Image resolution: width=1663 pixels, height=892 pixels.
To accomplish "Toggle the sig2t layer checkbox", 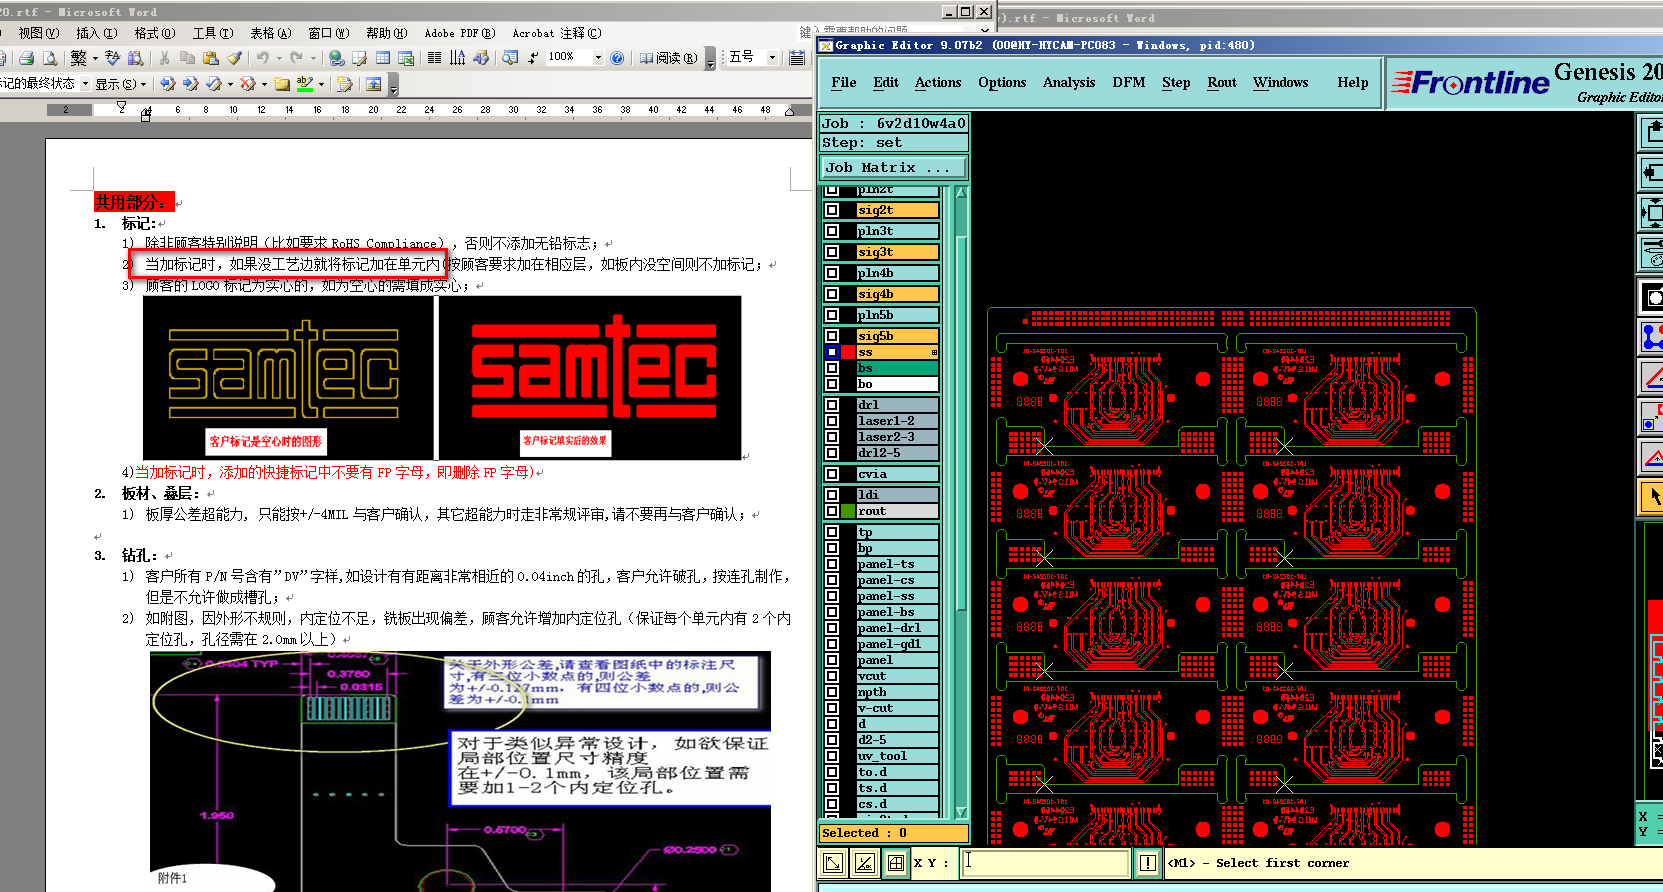I will 832,210.
